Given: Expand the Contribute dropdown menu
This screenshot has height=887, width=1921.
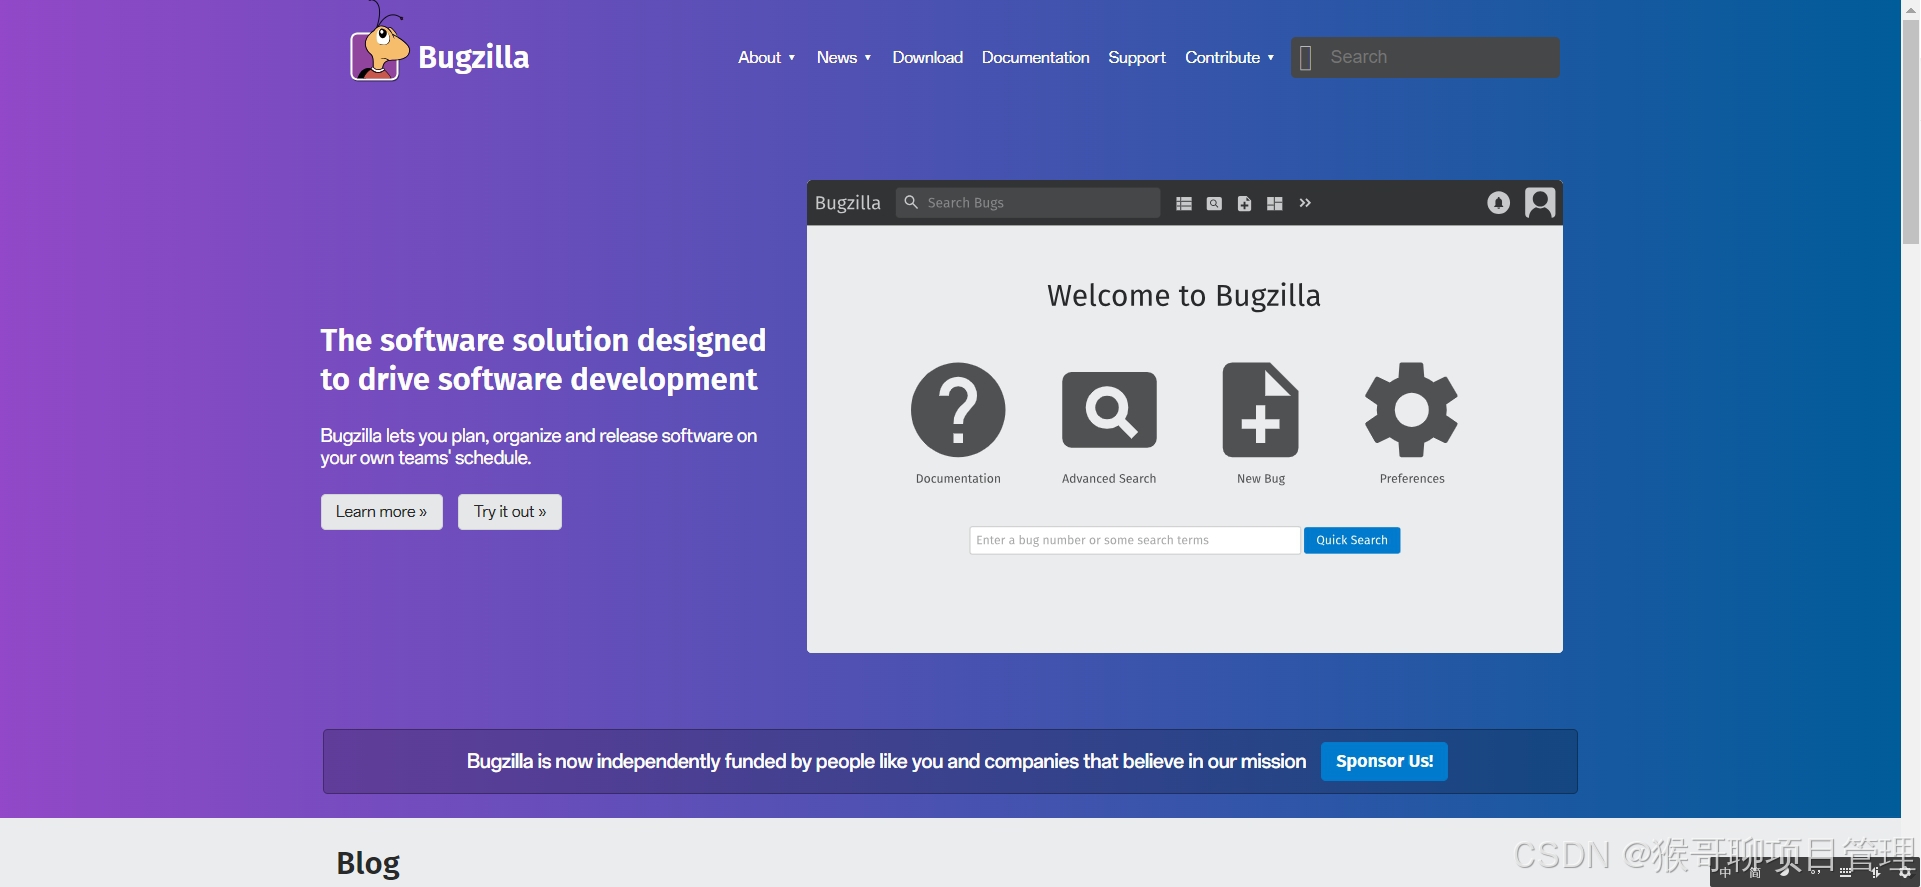Looking at the screenshot, I should [1230, 58].
